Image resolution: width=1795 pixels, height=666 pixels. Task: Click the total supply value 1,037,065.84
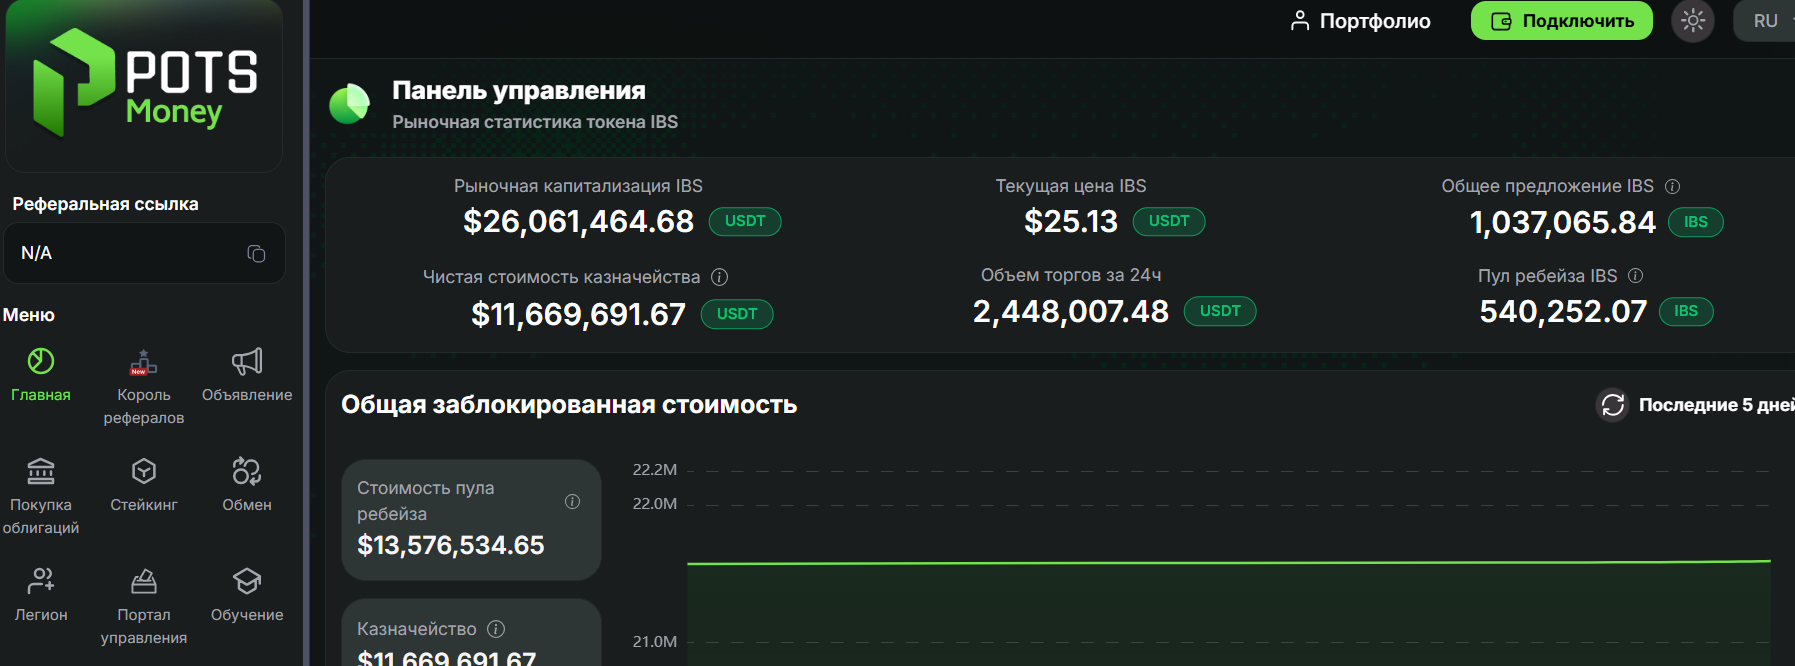click(1562, 222)
